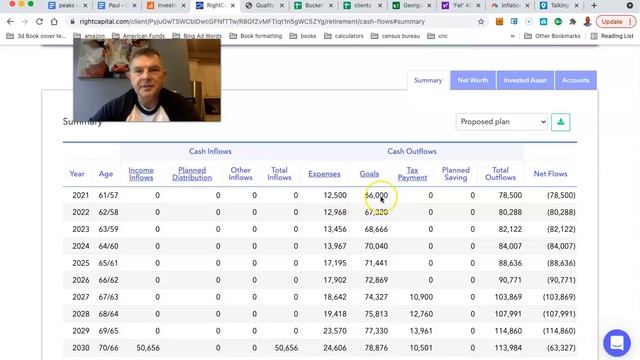Open the Goals column link

click(x=369, y=174)
